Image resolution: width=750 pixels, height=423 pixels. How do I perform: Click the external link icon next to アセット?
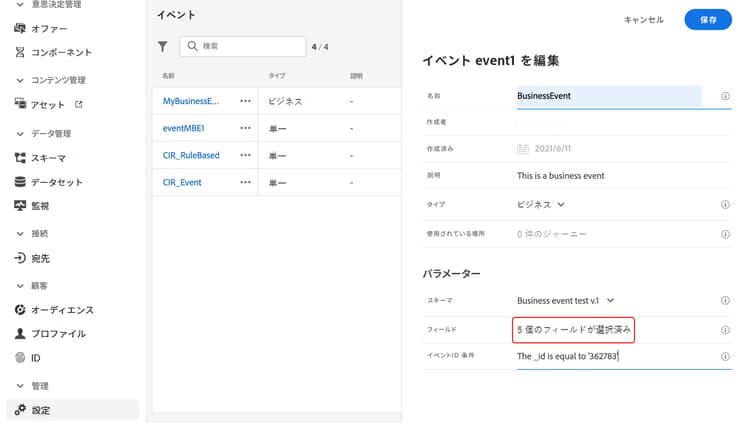pos(78,104)
